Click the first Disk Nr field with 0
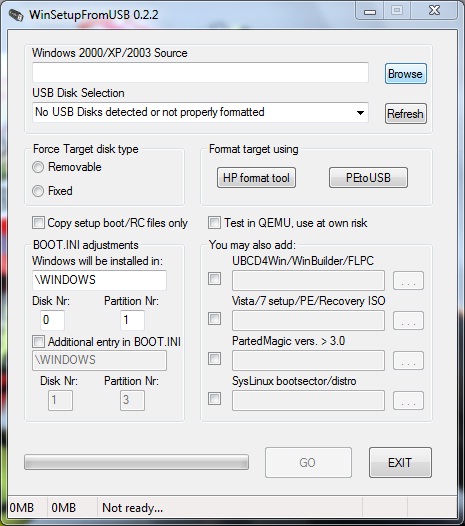465x526 pixels. (52, 320)
